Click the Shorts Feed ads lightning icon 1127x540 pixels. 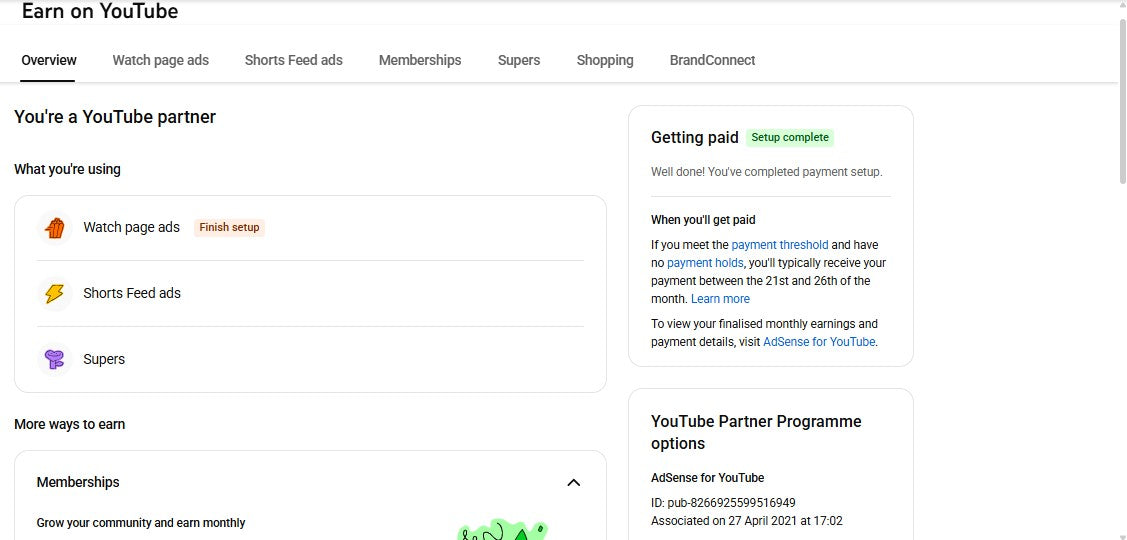pyautogui.click(x=54, y=293)
